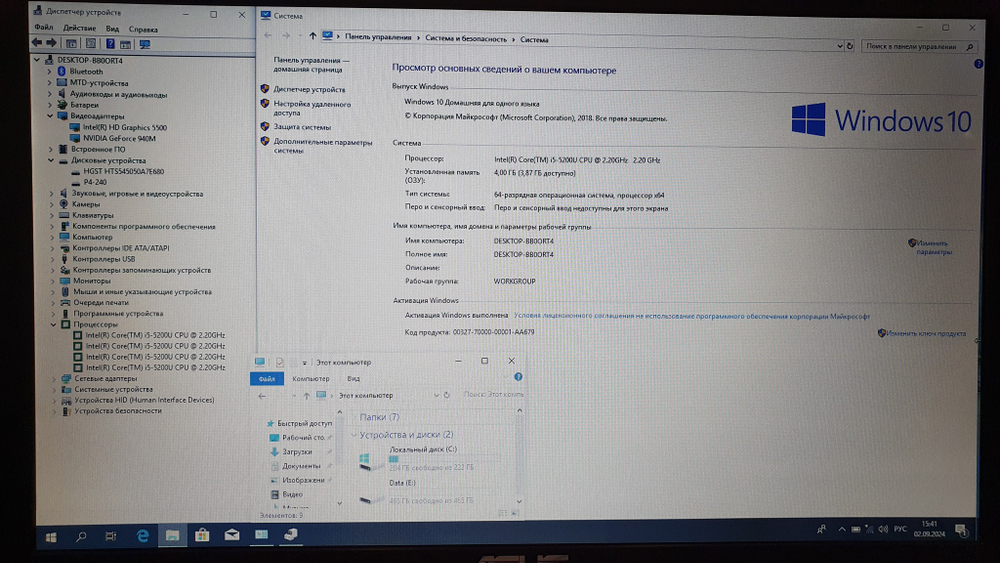
Task: Click the Up arrow in System window address bar
Action: click(x=312, y=36)
